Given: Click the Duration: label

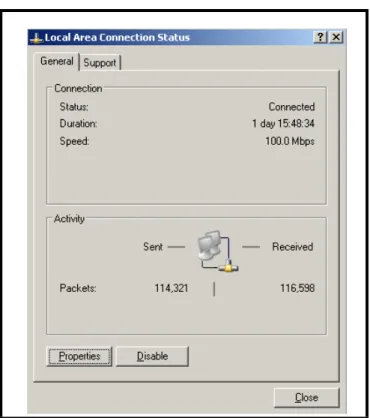Looking at the screenshot, I should tap(78, 124).
